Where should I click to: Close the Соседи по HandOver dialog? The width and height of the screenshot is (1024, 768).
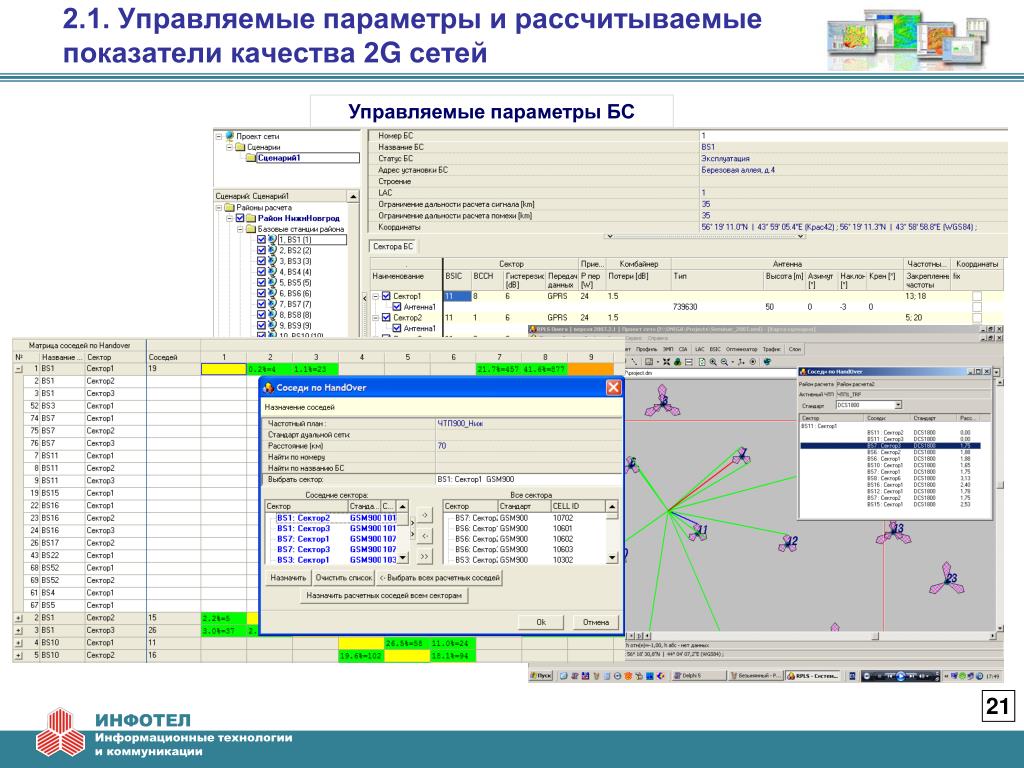[613, 387]
